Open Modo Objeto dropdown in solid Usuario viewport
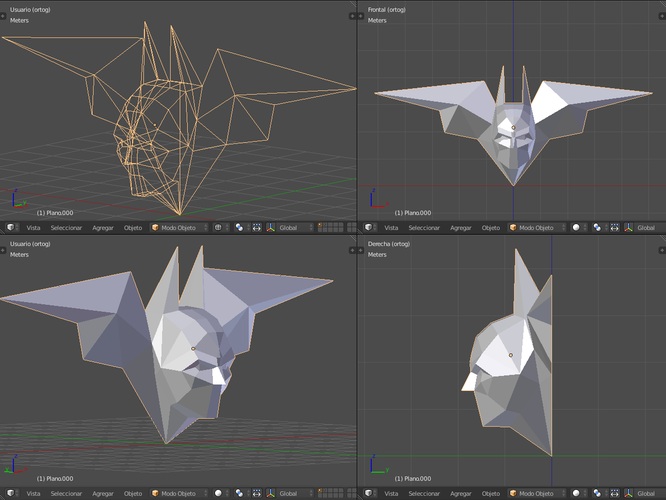This screenshot has height=500, width=666. [179, 493]
